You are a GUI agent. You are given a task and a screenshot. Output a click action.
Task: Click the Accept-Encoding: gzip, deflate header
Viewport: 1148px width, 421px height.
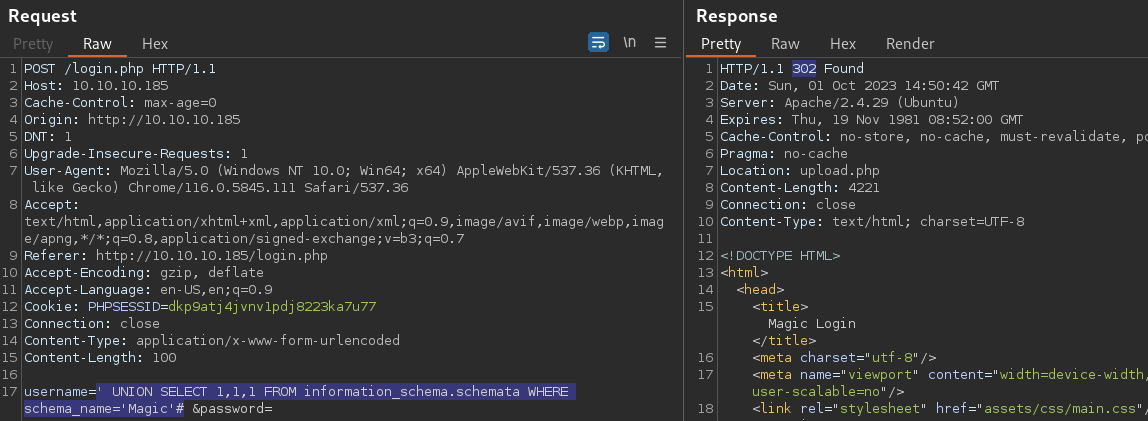[144, 273]
